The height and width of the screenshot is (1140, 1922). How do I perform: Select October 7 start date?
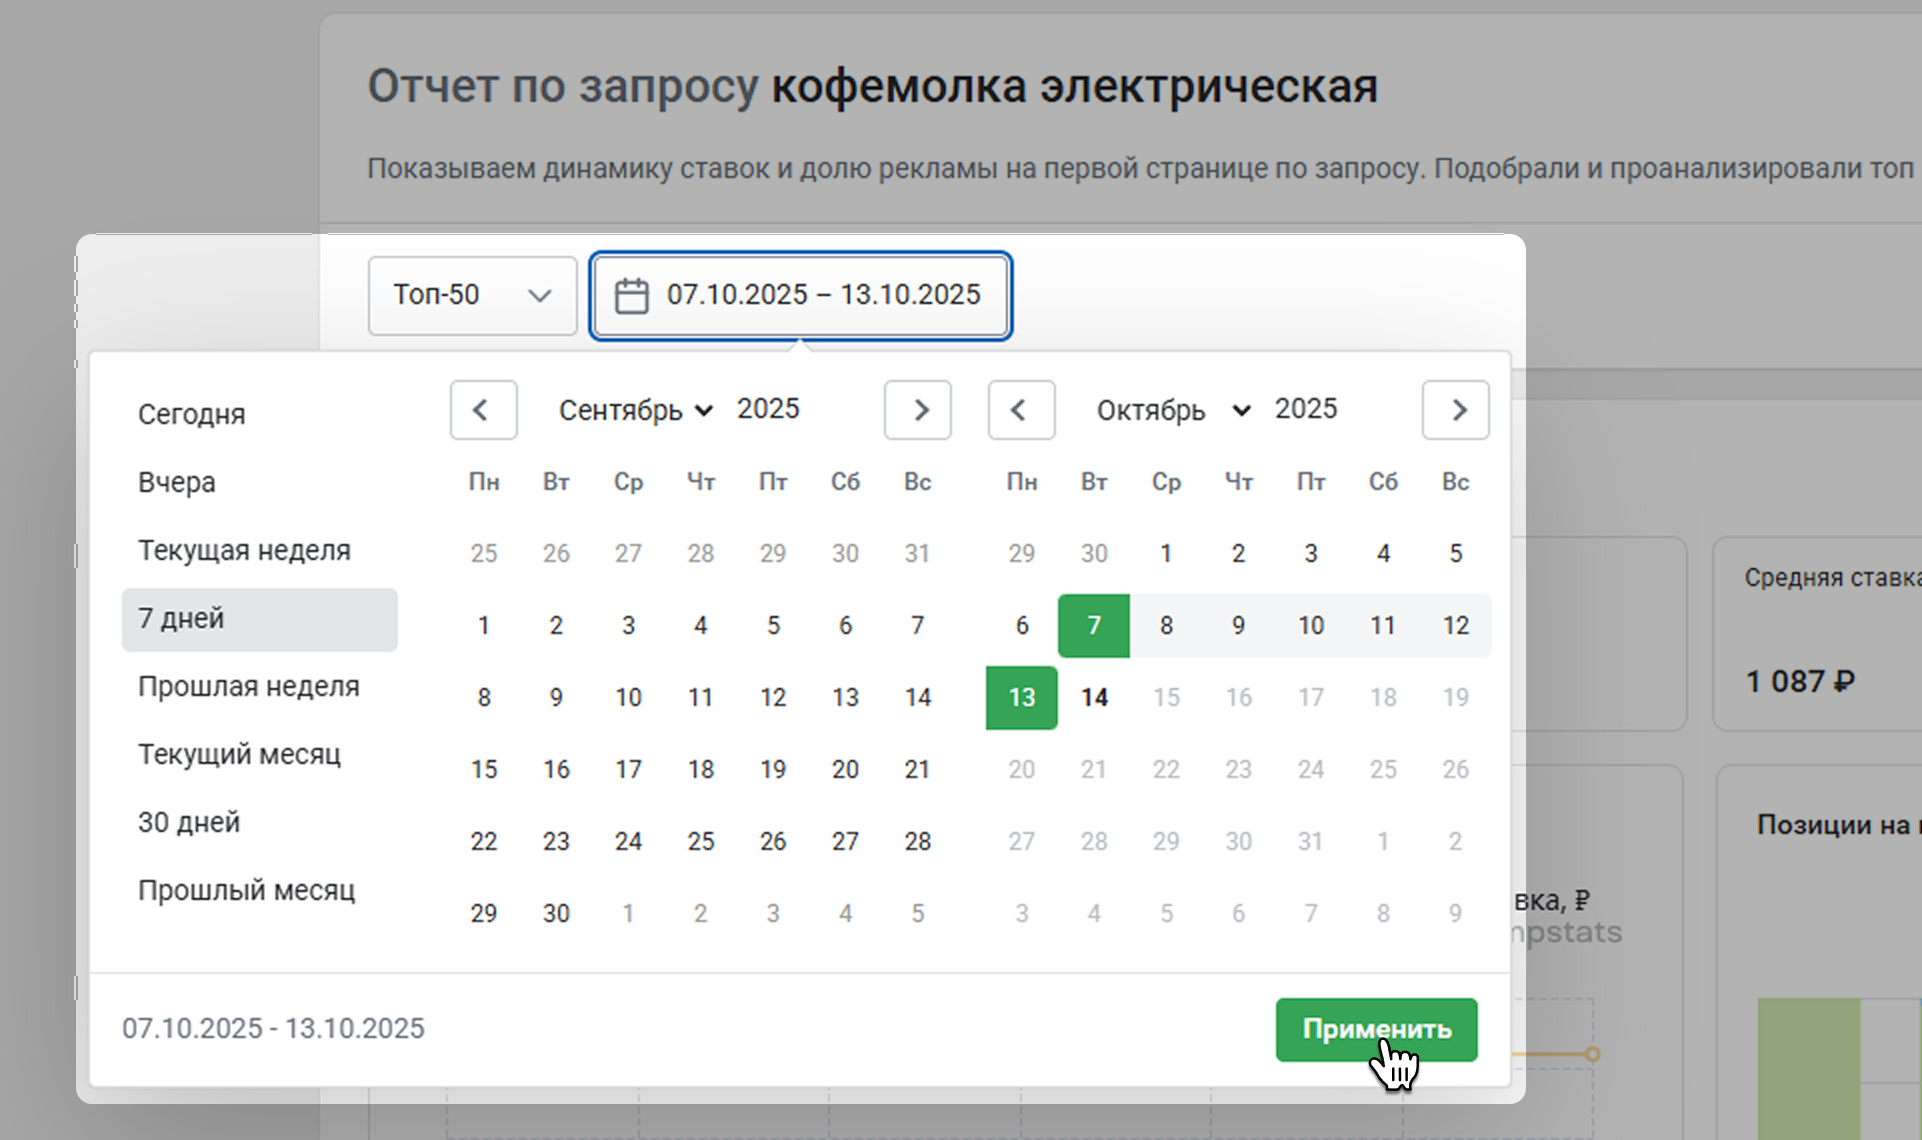click(1093, 626)
